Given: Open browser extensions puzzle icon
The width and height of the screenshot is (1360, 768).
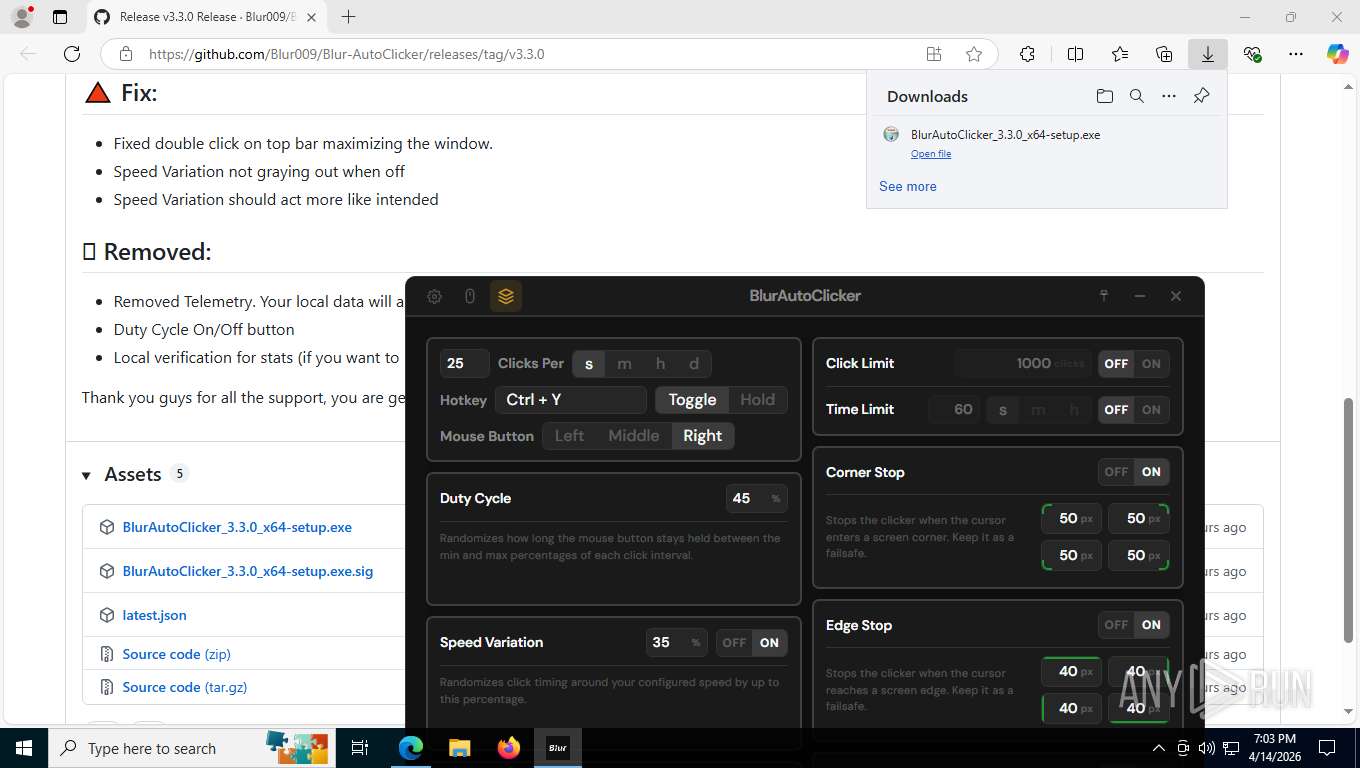Looking at the screenshot, I should click(1027, 54).
